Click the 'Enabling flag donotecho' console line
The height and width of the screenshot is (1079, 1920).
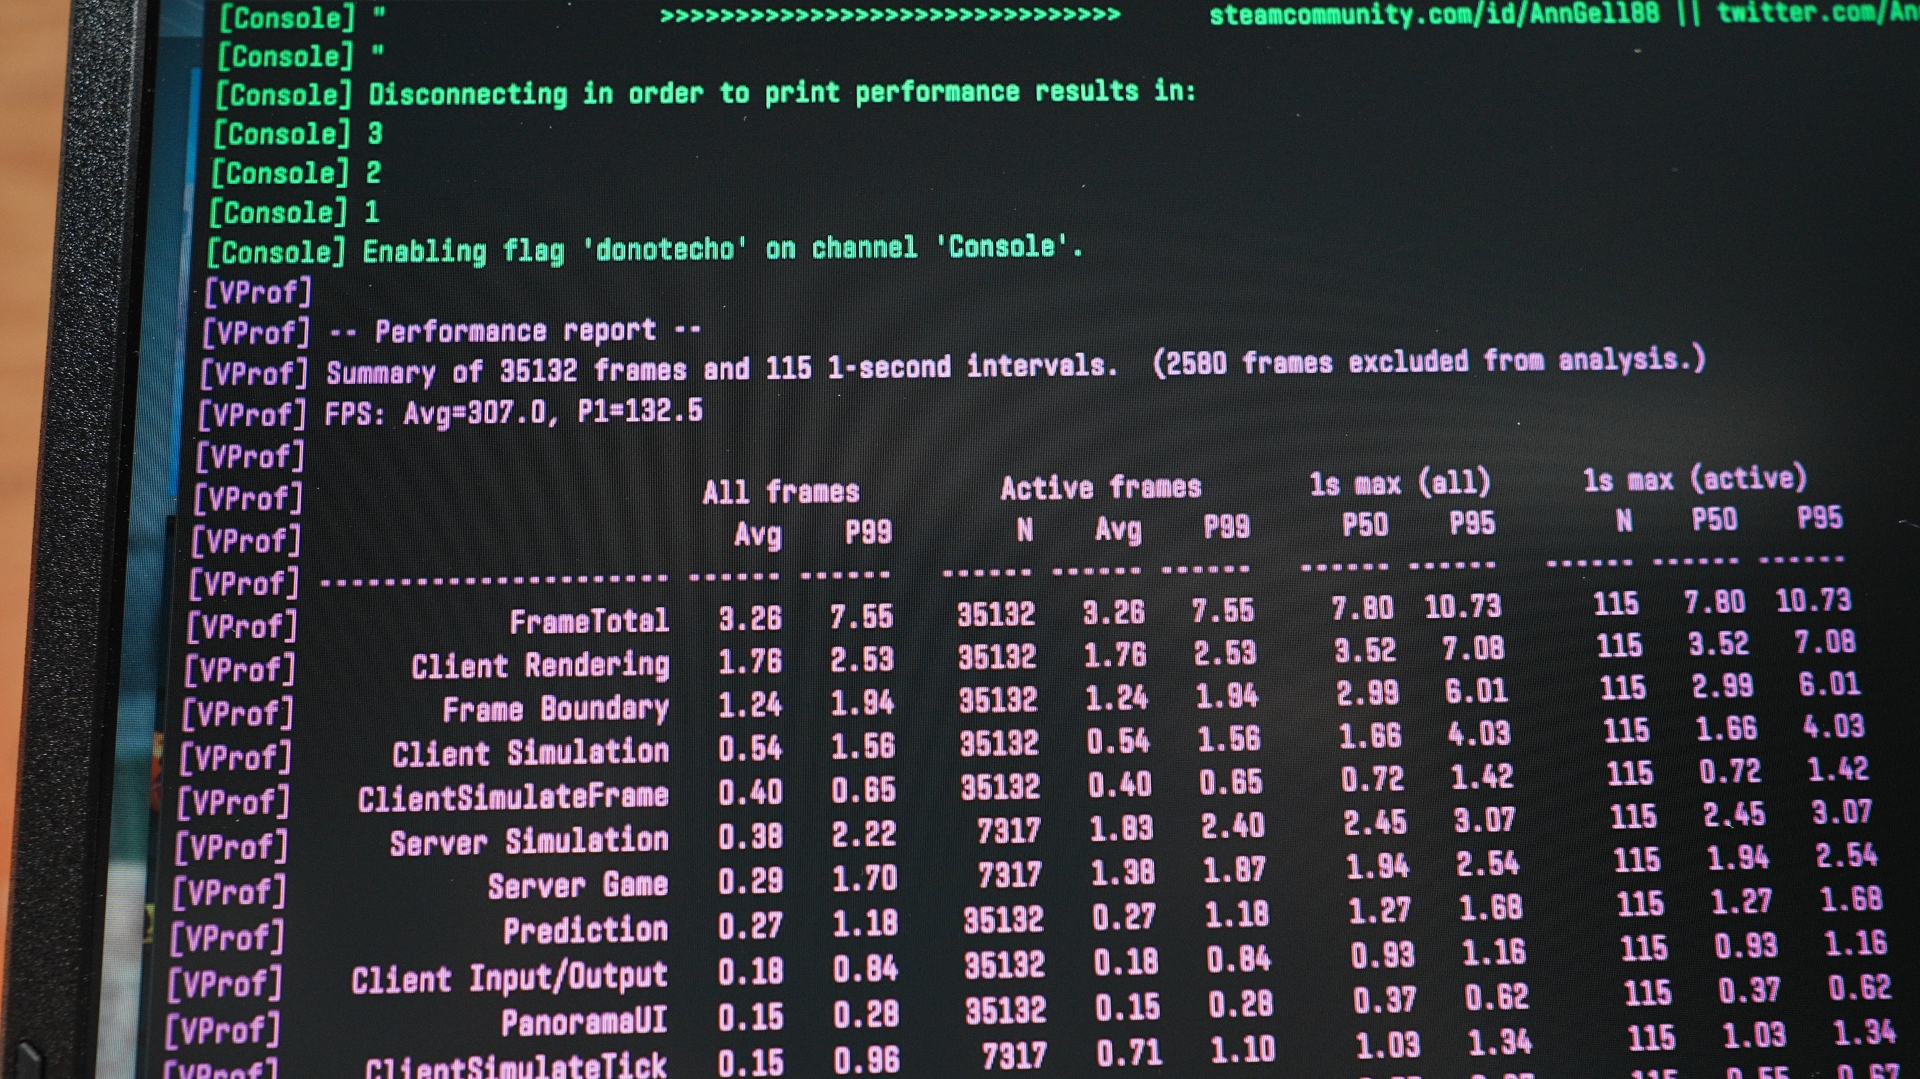pyautogui.click(x=722, y=249)
